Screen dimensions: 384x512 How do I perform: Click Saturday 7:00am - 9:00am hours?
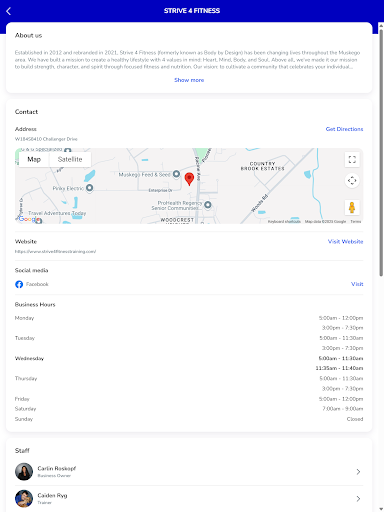point(343,409)
